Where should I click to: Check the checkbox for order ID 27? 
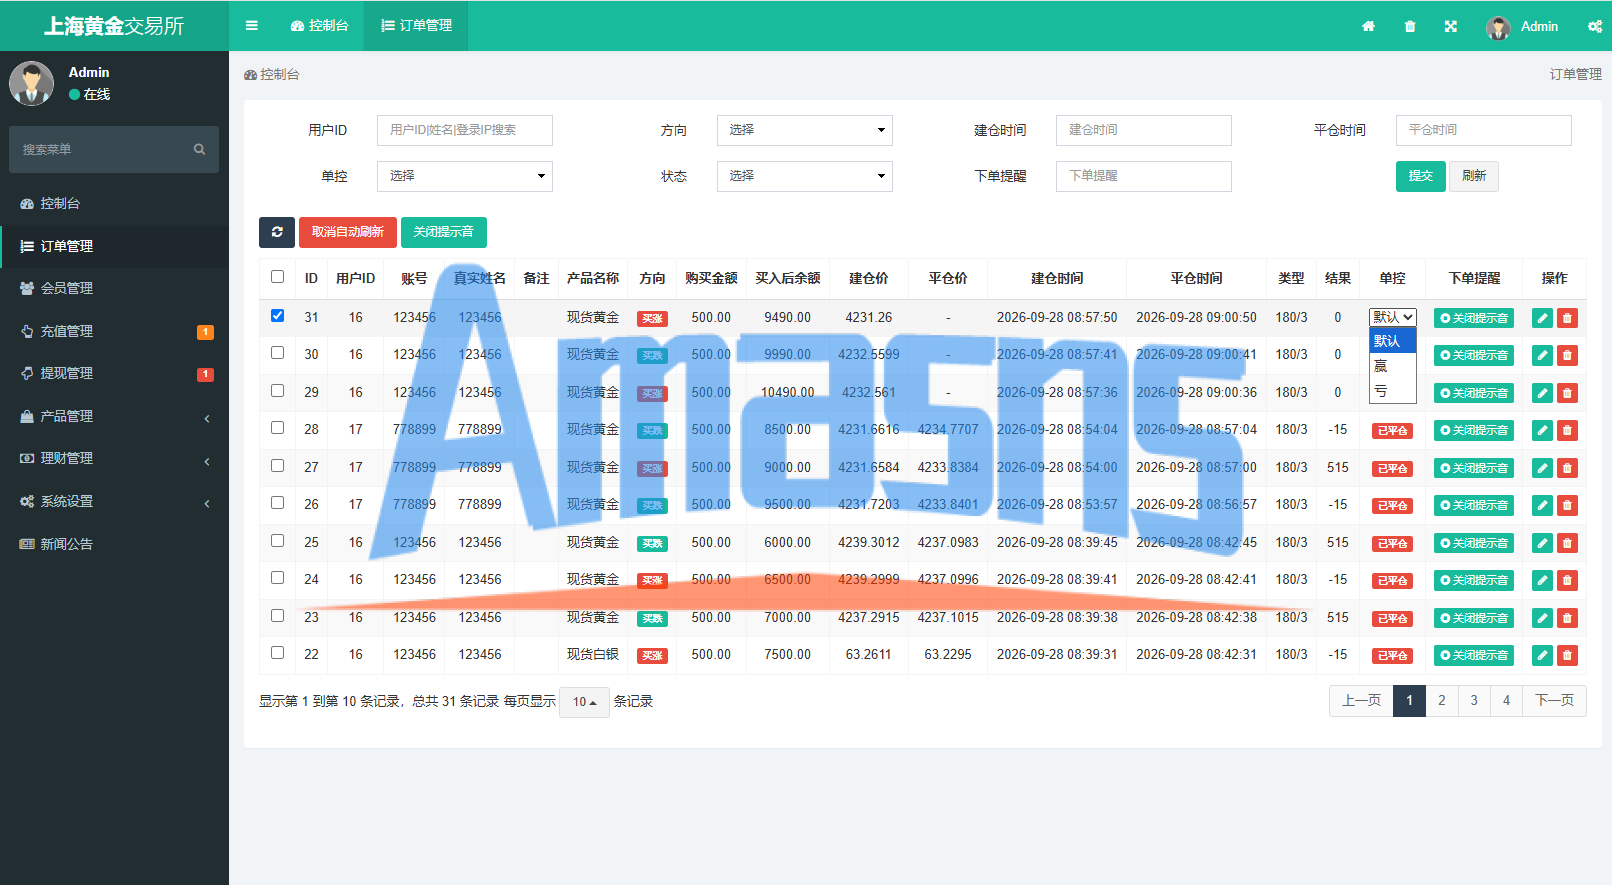tap(277, 465)
